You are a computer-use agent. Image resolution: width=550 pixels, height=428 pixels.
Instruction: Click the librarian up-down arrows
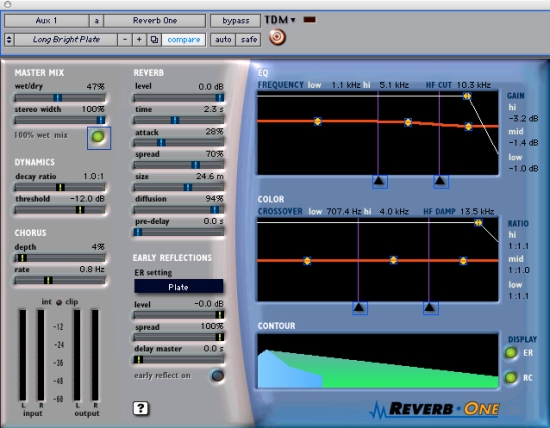pos(9,39)
